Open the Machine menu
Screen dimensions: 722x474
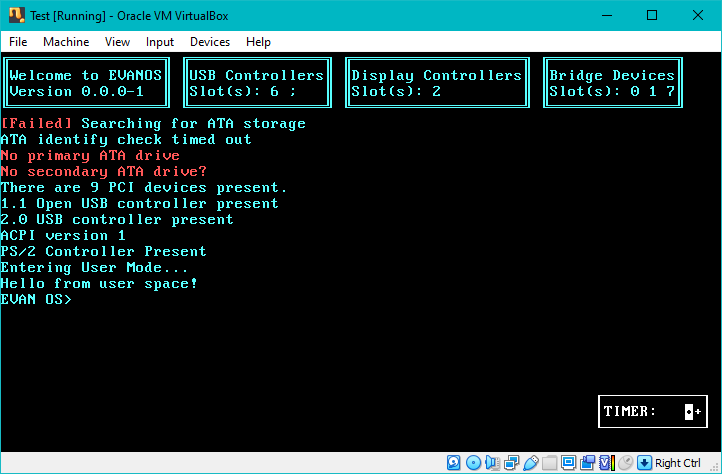coord(66,42)
